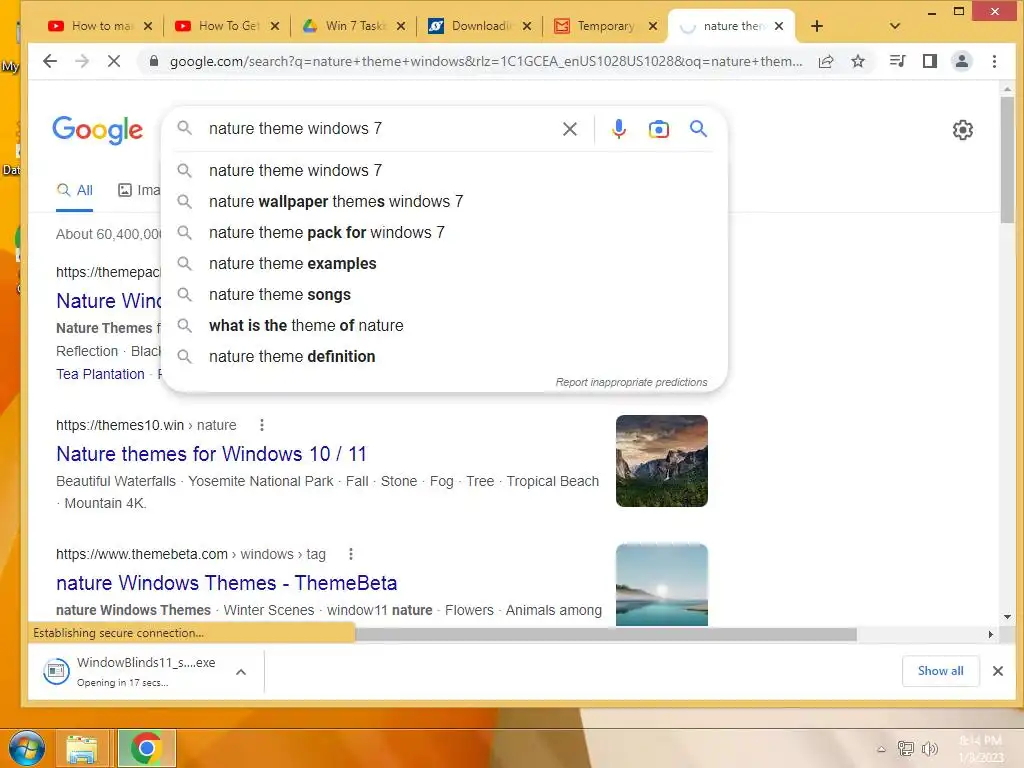Open Windows Explorer from taskbar
The image size is (1024, 768).
click(x=82, y=748)
